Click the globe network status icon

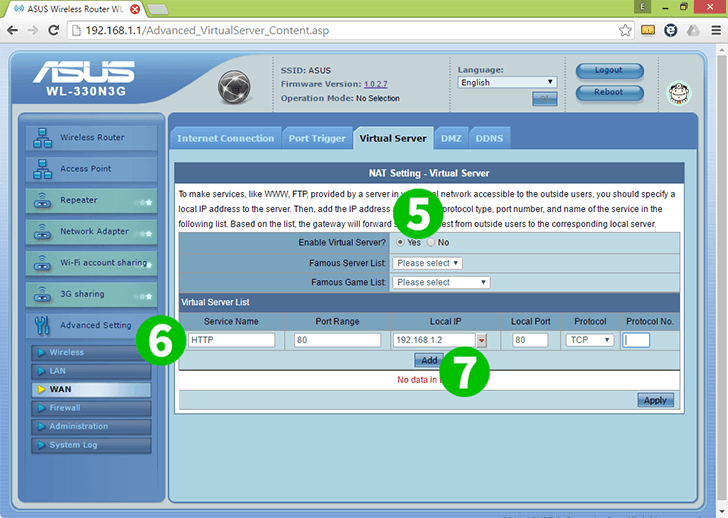click(234, 87)
